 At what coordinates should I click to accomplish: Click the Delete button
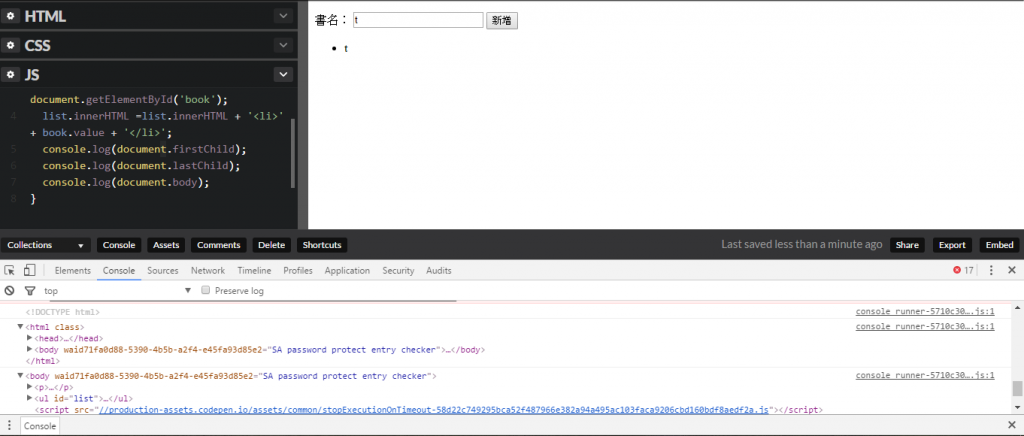pos(272,245)
